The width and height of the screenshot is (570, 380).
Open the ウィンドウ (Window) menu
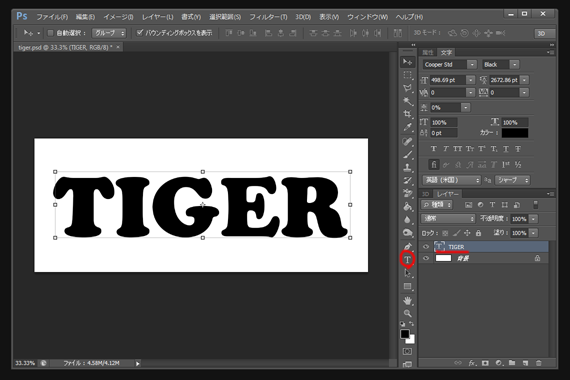pyautogui.click(x=367, y=17)
